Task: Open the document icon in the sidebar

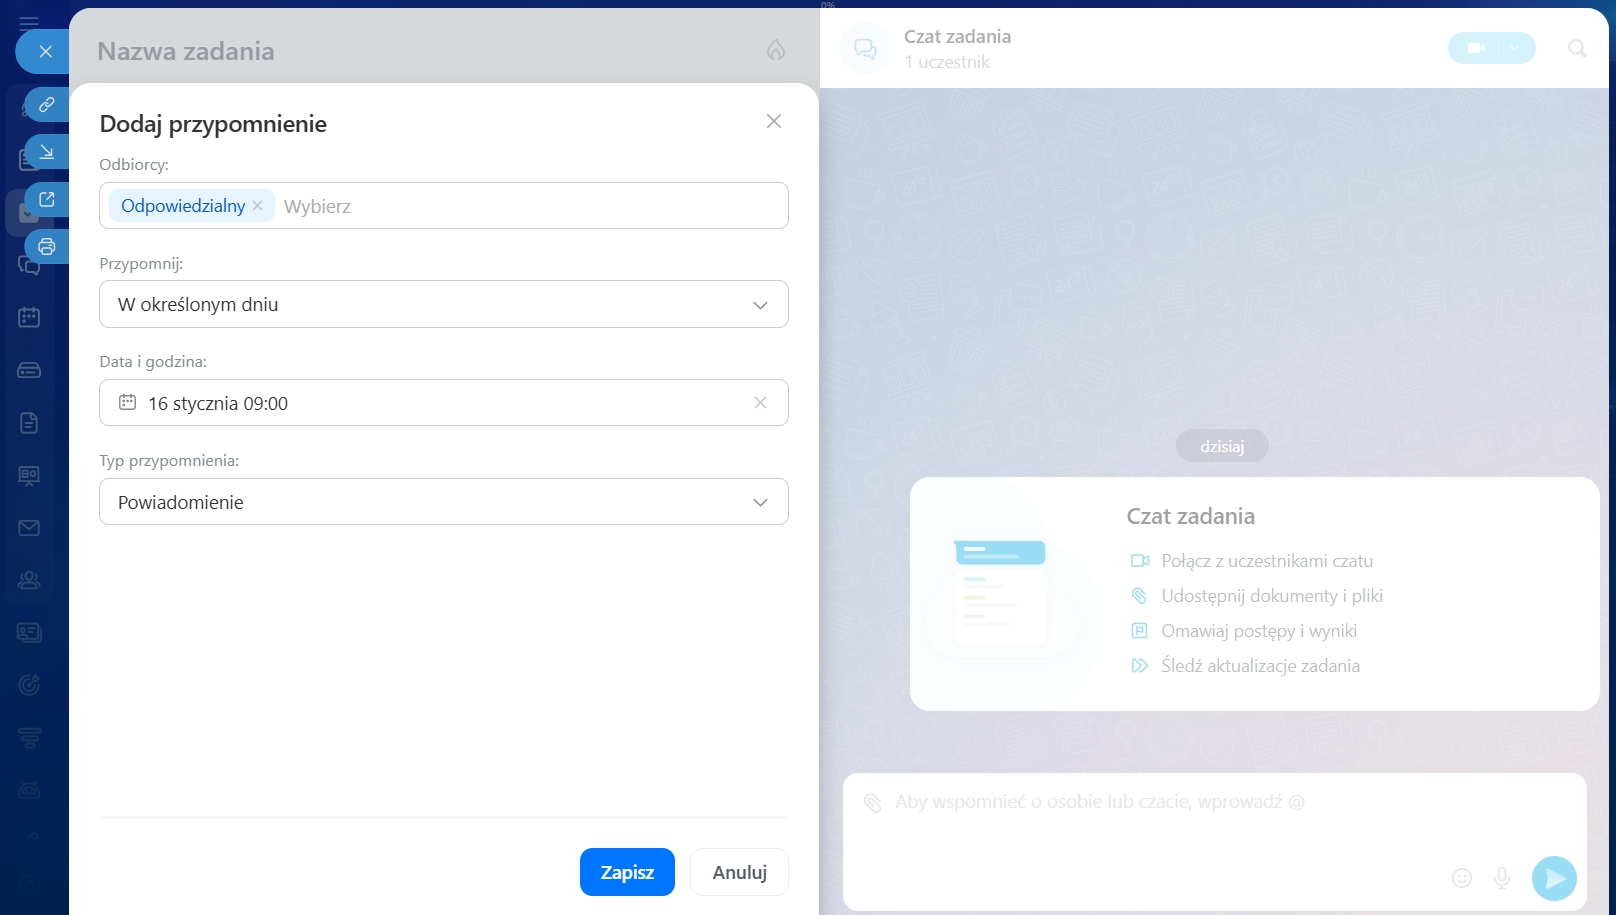Action: click(29, 423)
